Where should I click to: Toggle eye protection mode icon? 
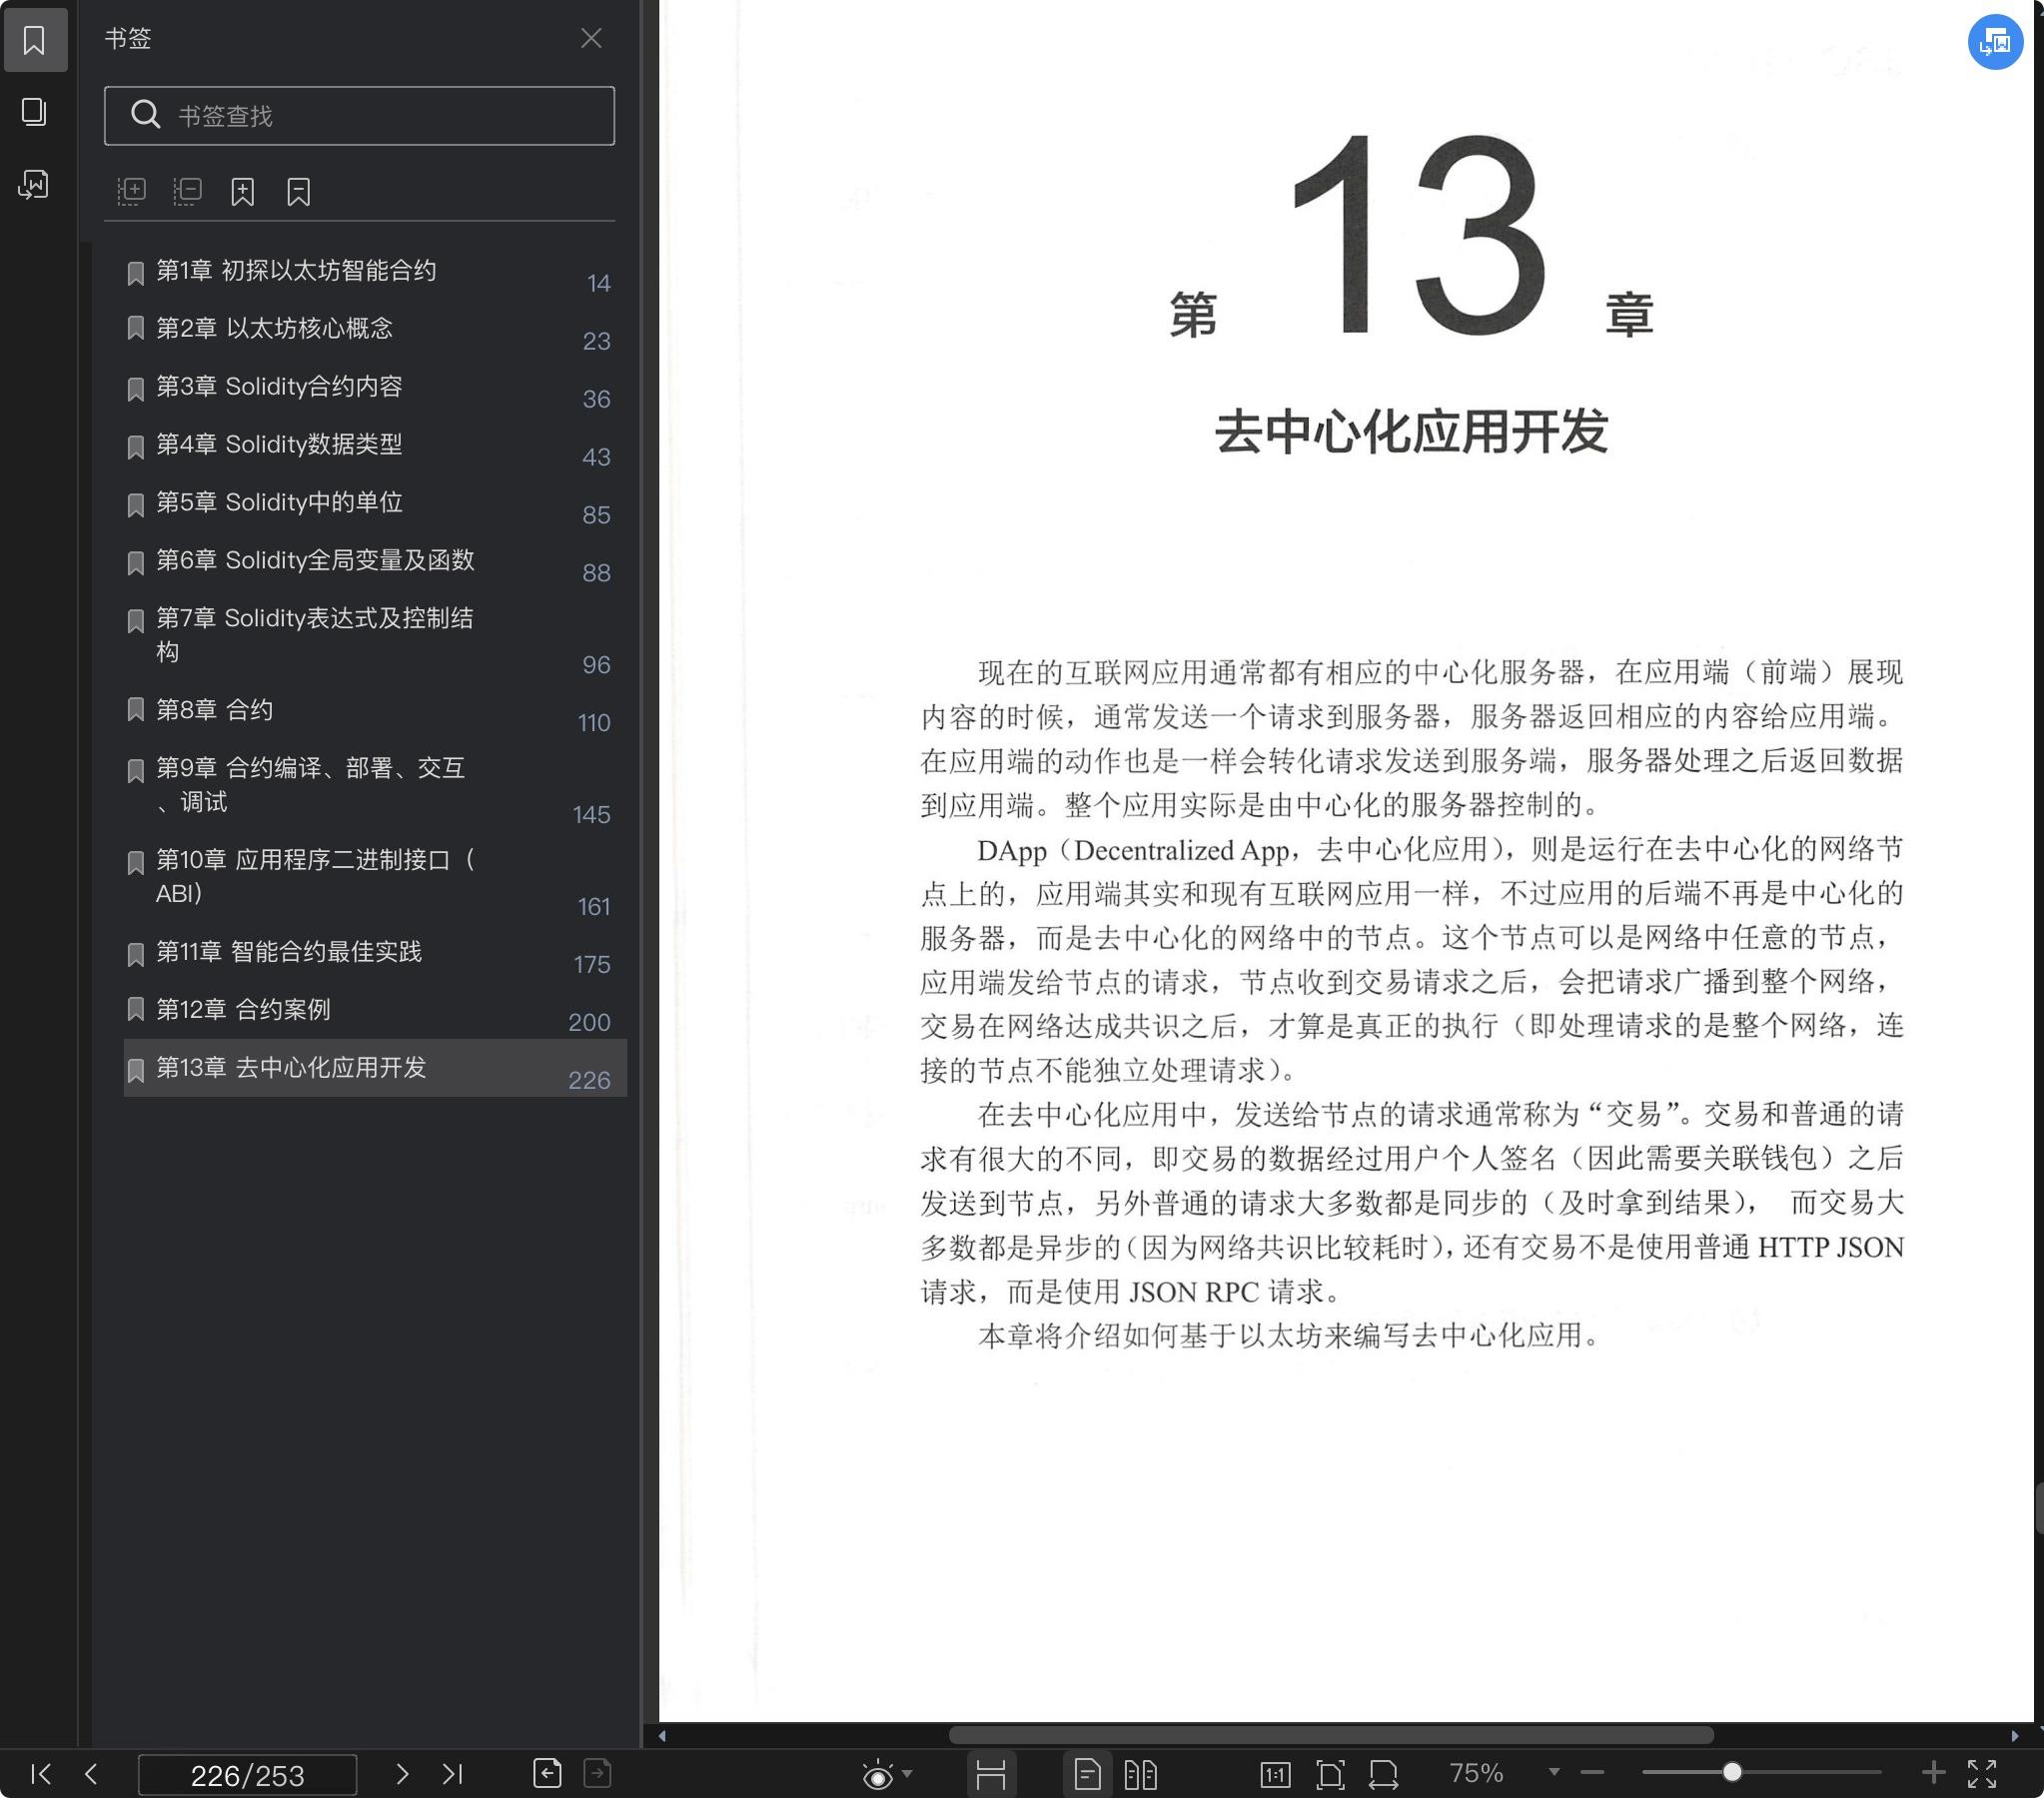pos(878,1774)
